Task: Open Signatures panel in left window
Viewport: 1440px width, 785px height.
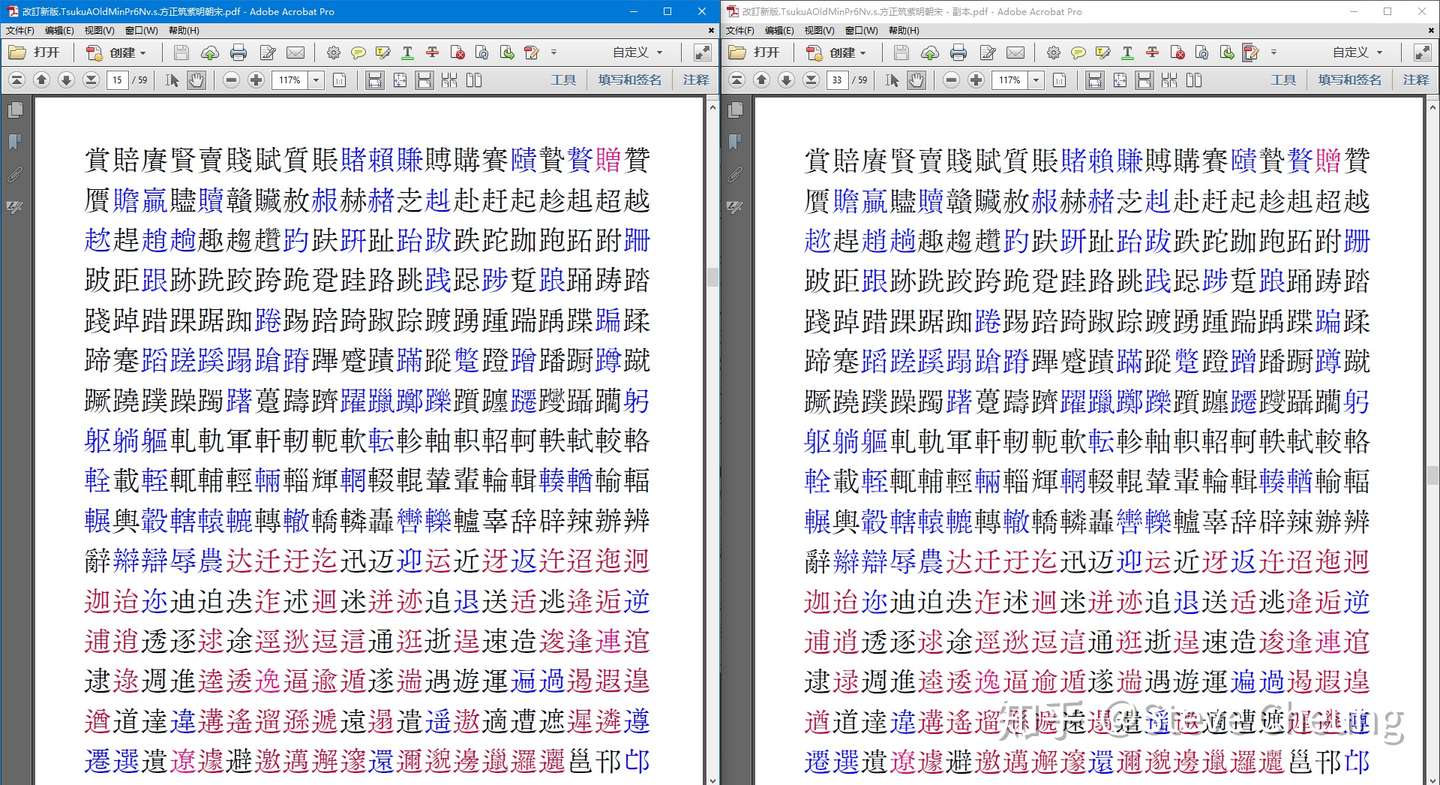Action: click(x=15, y=207)
